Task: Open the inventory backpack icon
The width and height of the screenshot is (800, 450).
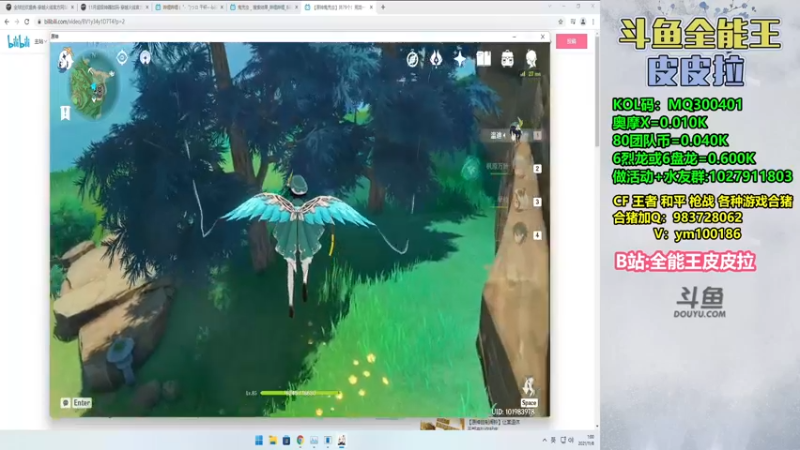Action: 507,59
